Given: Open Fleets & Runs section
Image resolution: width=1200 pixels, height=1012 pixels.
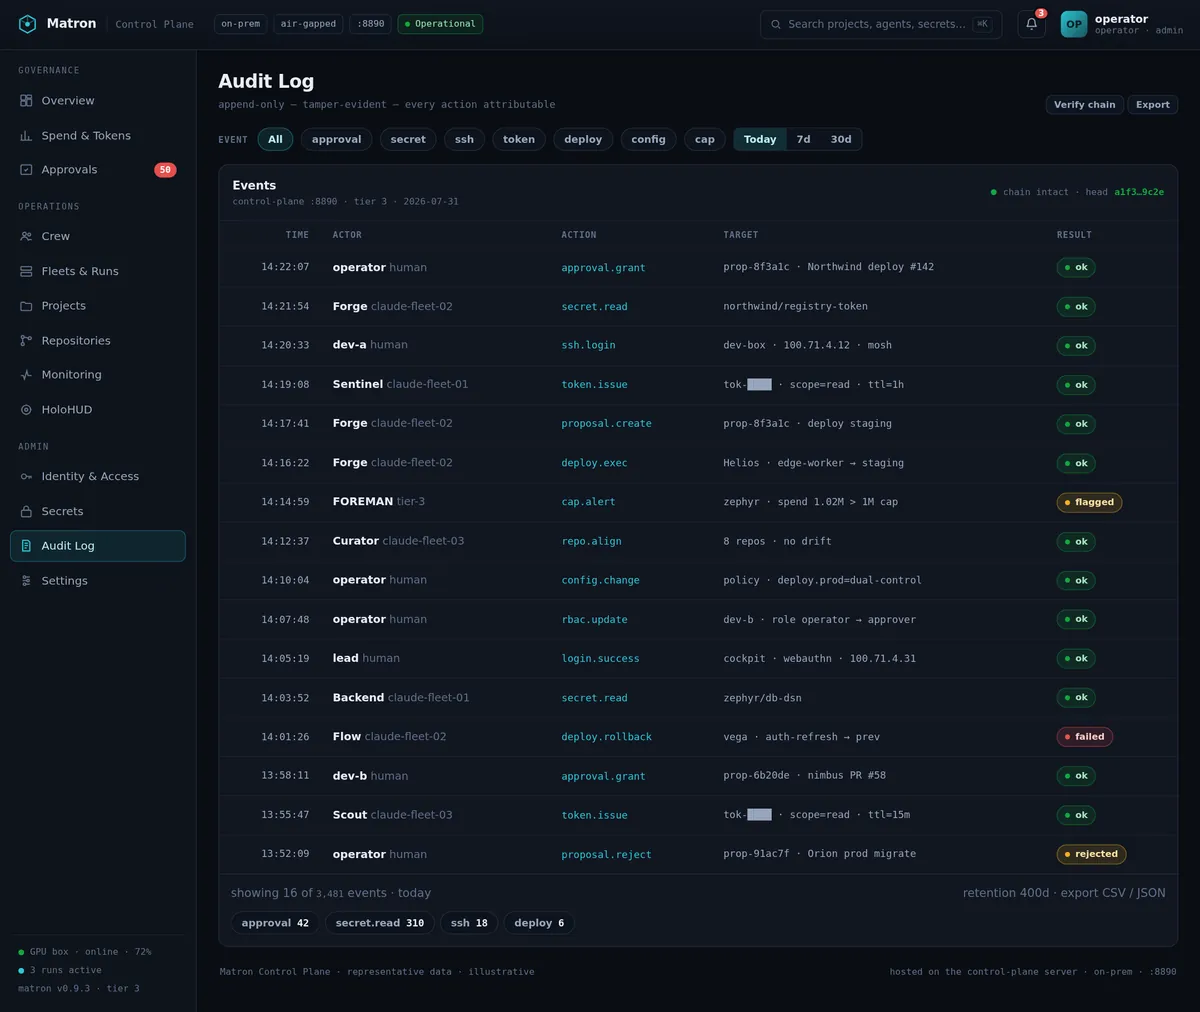Looking at the screenshot, I should pyautogui.click(x=98, y=271).
